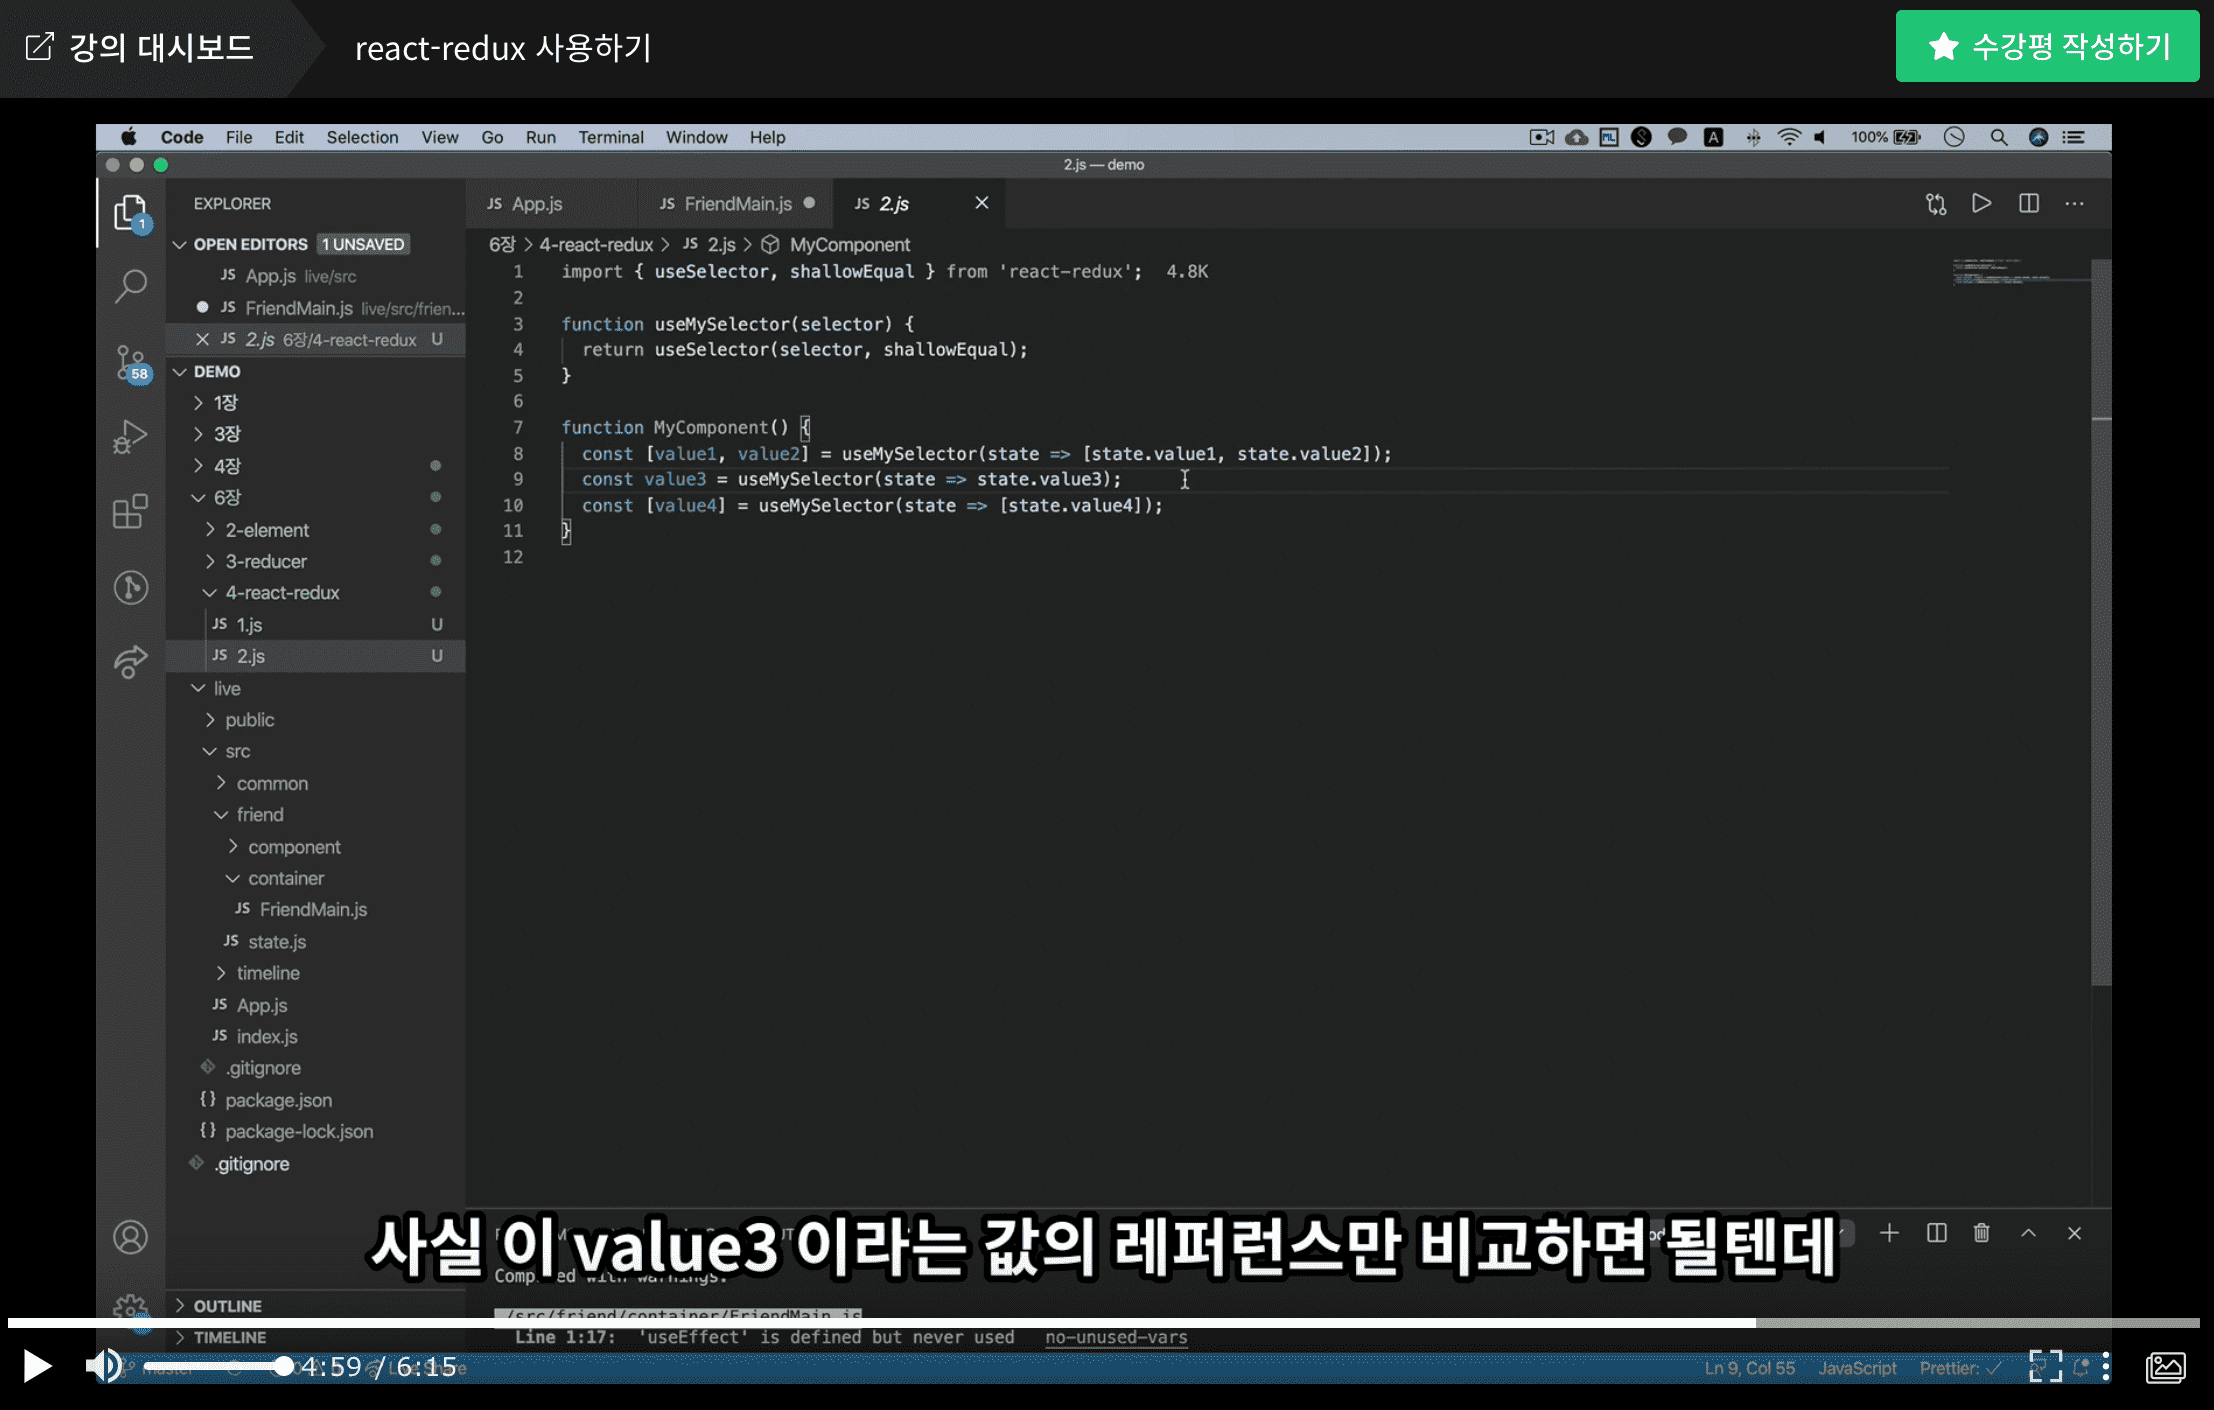Click 수강평 작성하기 button

point(2047,46)
